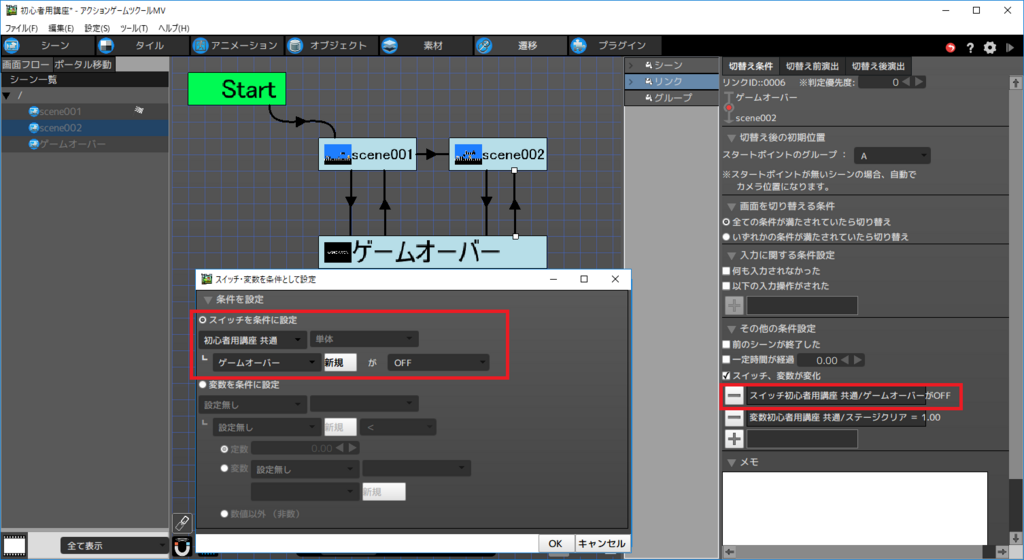Check 一定時間が経過 checkbox
The image size is (1024, 560).
click(726, 360)
